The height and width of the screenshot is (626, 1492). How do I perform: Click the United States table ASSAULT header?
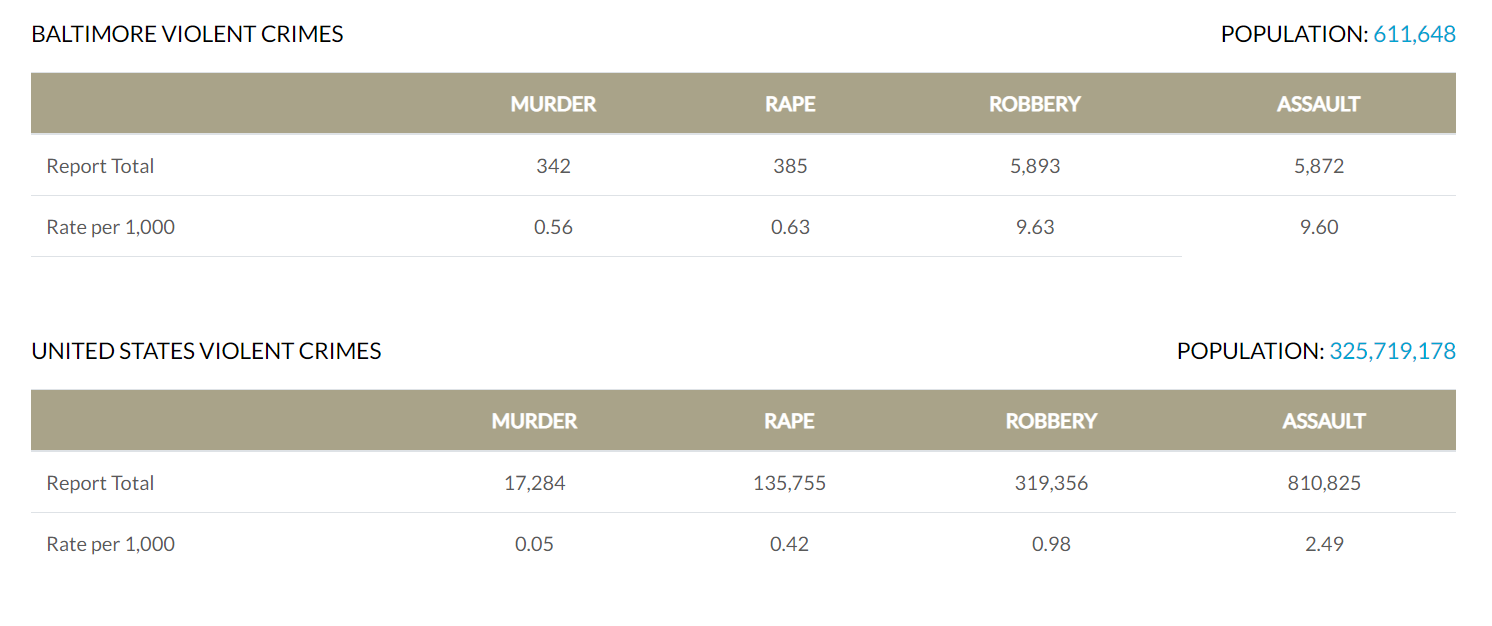(1324, 421)
